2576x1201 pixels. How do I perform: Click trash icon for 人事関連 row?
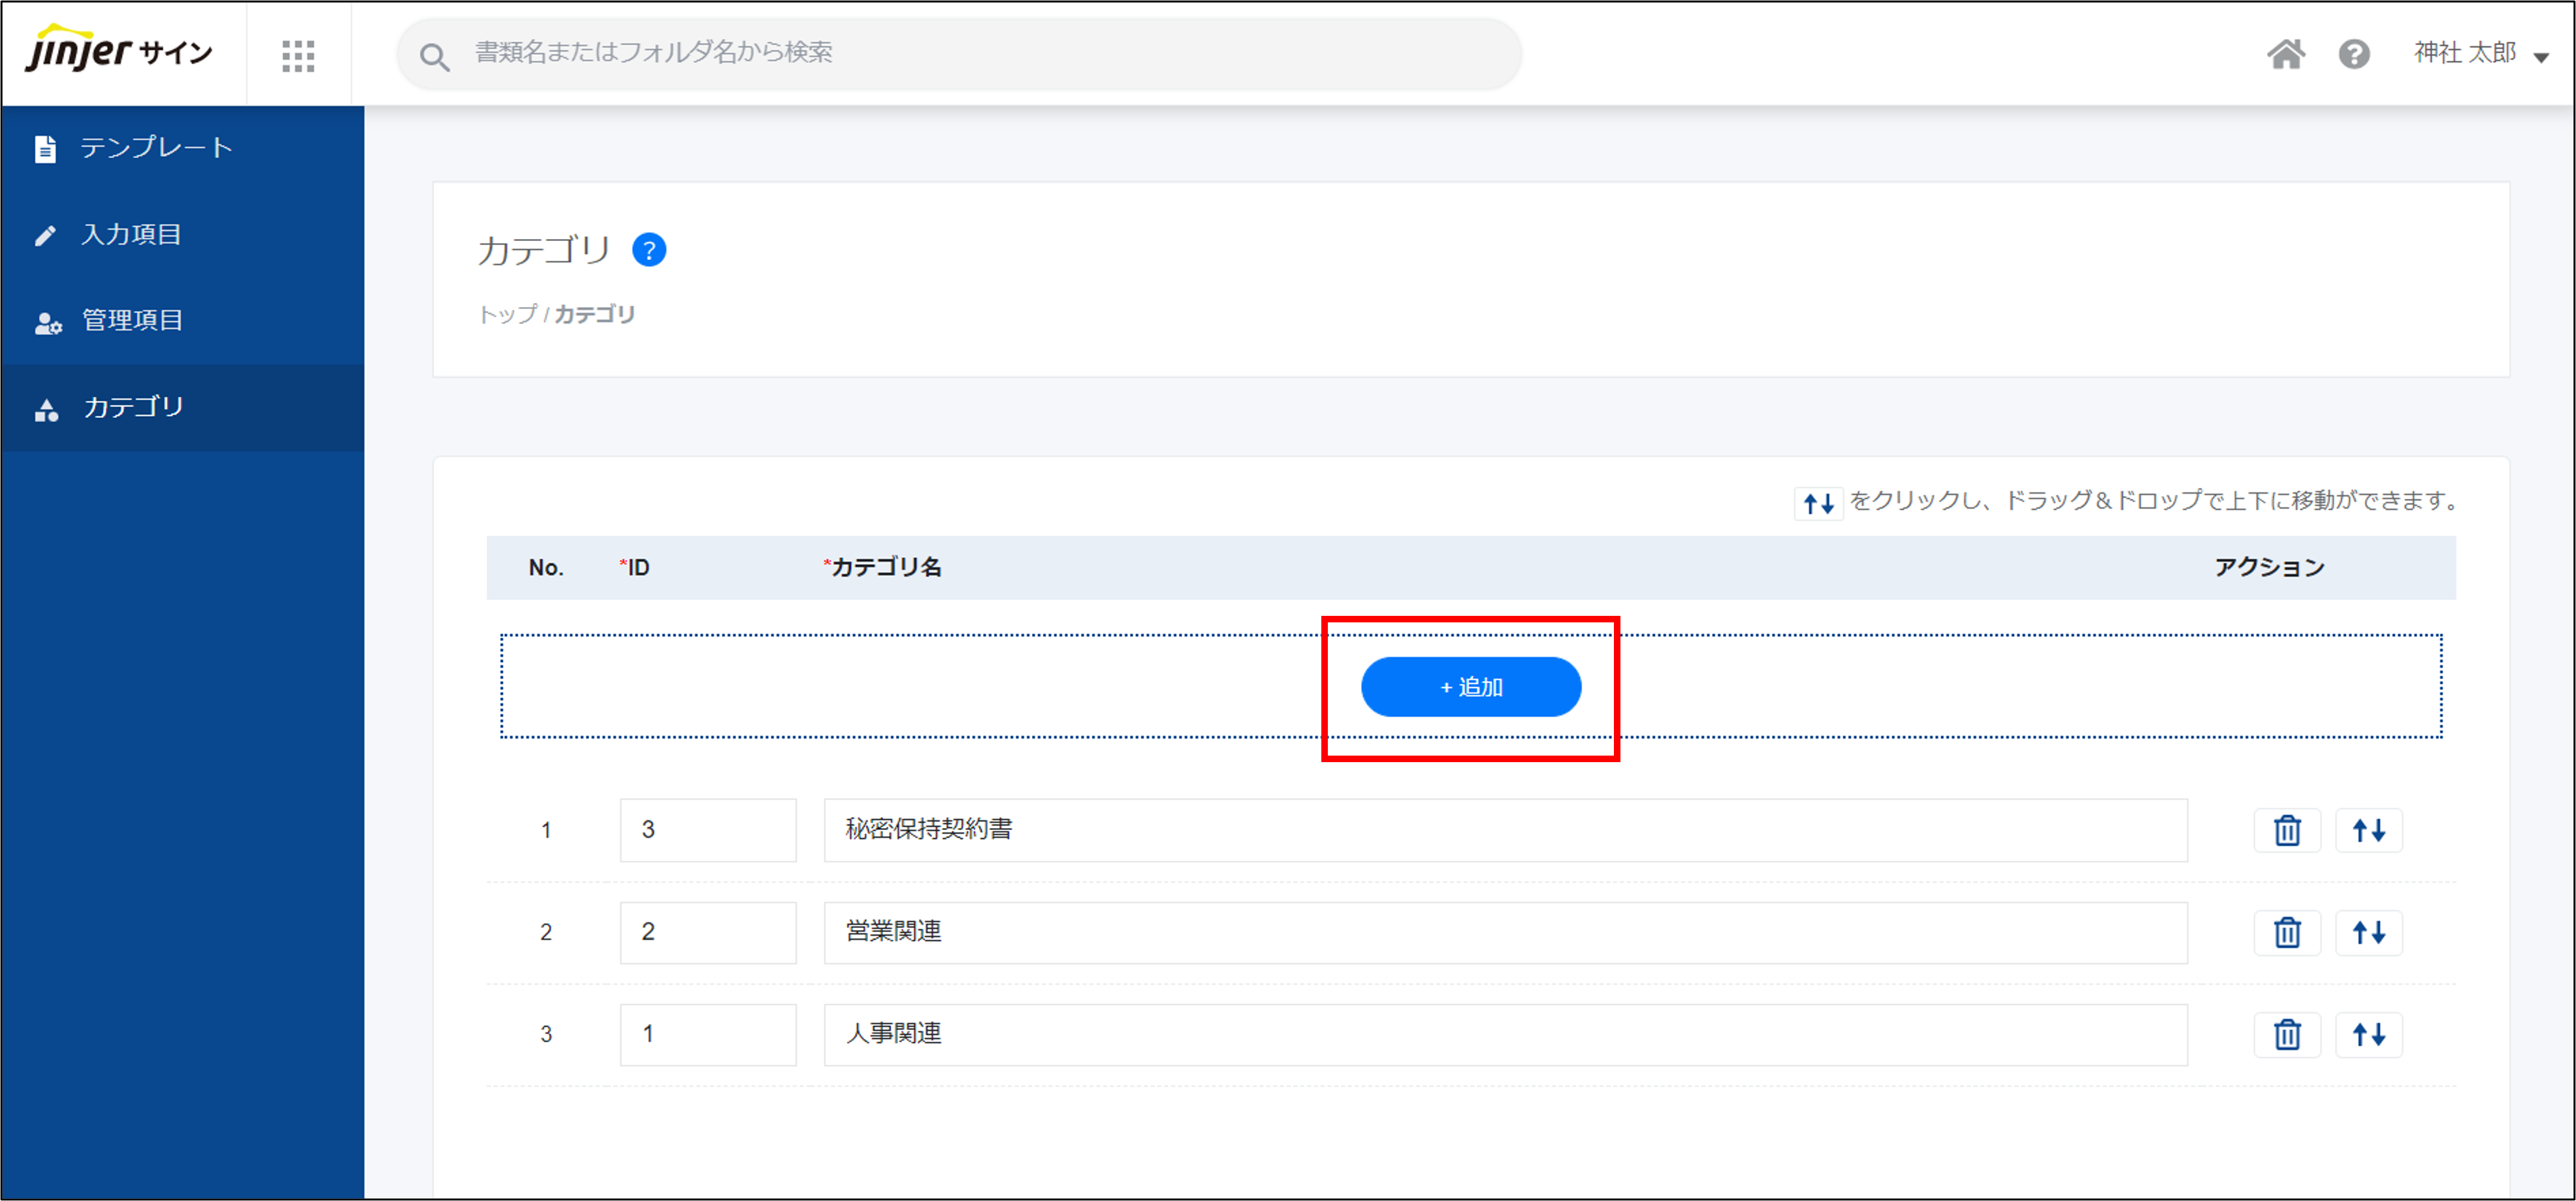2287,1034
